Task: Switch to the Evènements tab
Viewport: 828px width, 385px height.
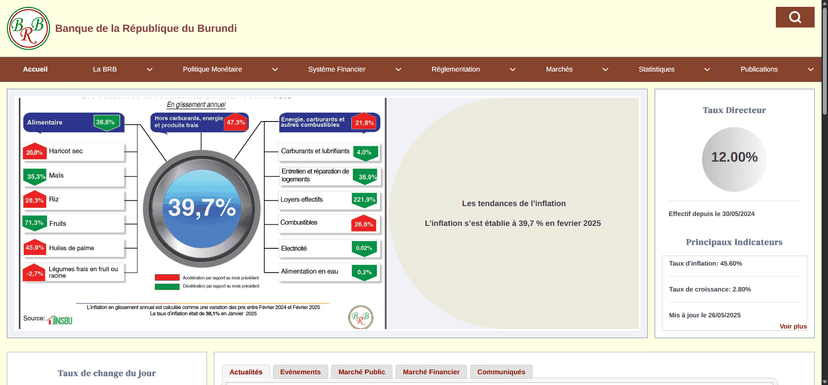Action: coord(300,372)
